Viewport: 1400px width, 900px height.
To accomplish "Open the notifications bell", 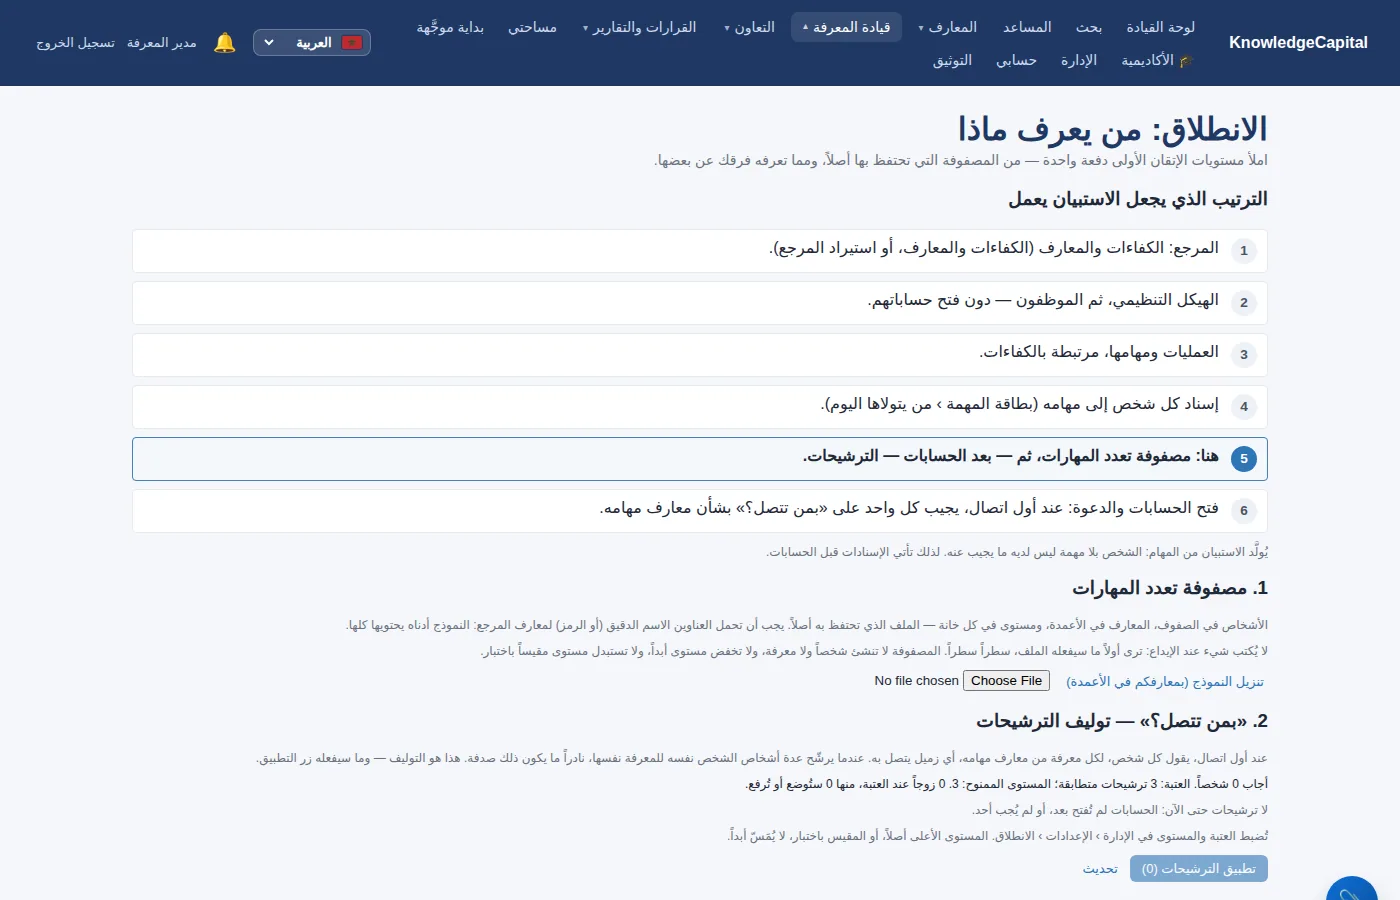I will pos(225,43).
